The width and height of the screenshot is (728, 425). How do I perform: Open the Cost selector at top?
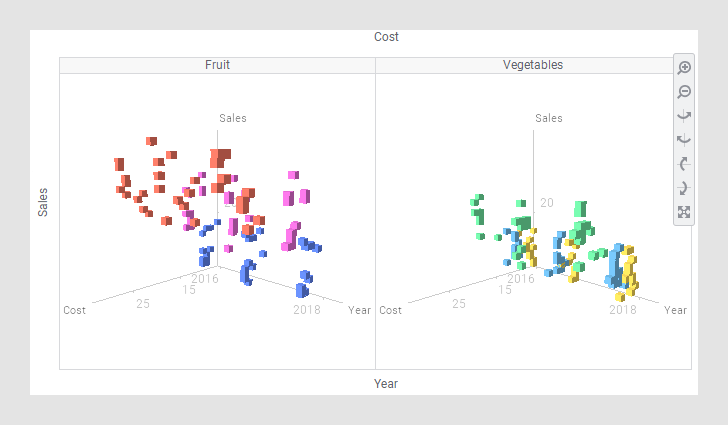[386, 37]
